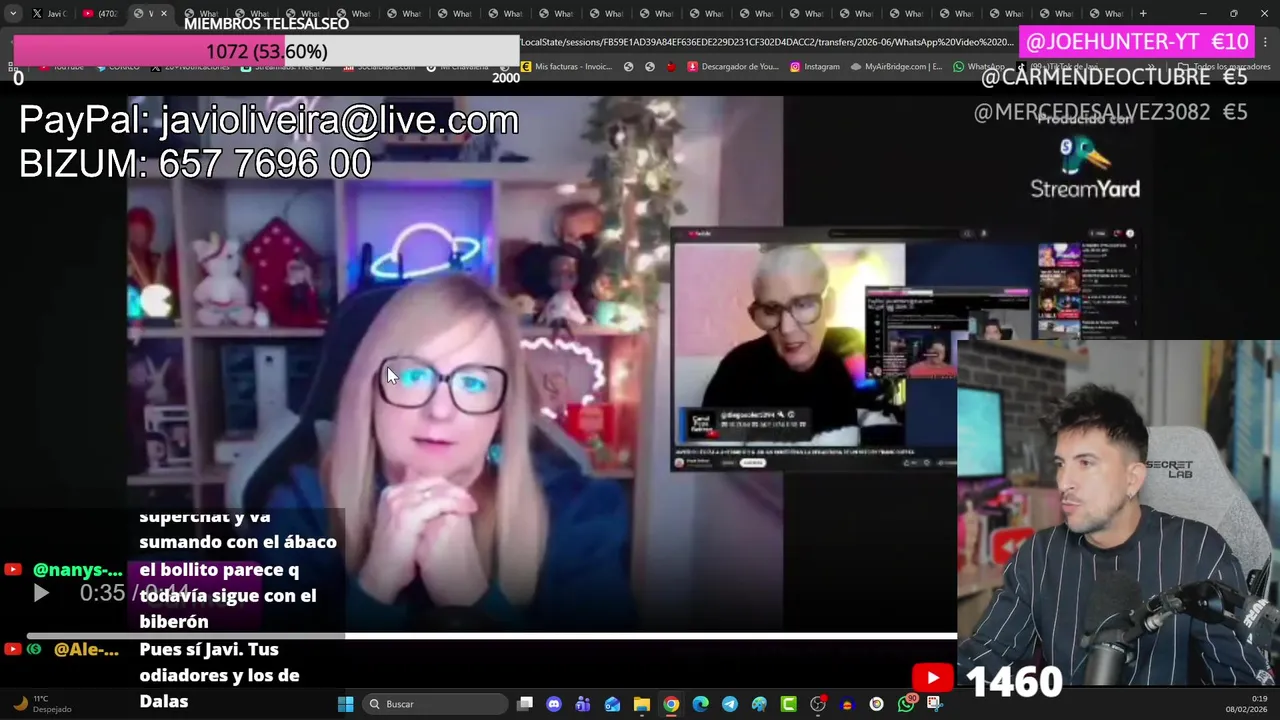The height and width of the screenshot is (720, 1280).
Task: Play the video with the play button
Action: click(41, 593)
